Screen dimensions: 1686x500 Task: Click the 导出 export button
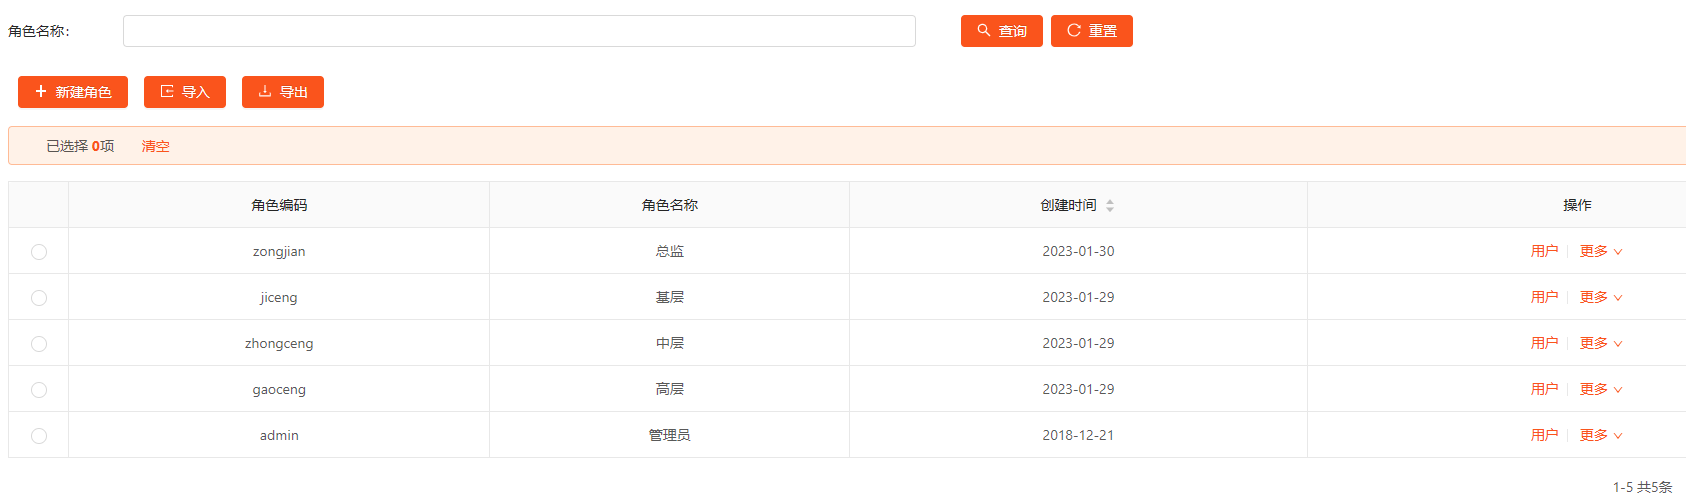(x=283, y=92)
